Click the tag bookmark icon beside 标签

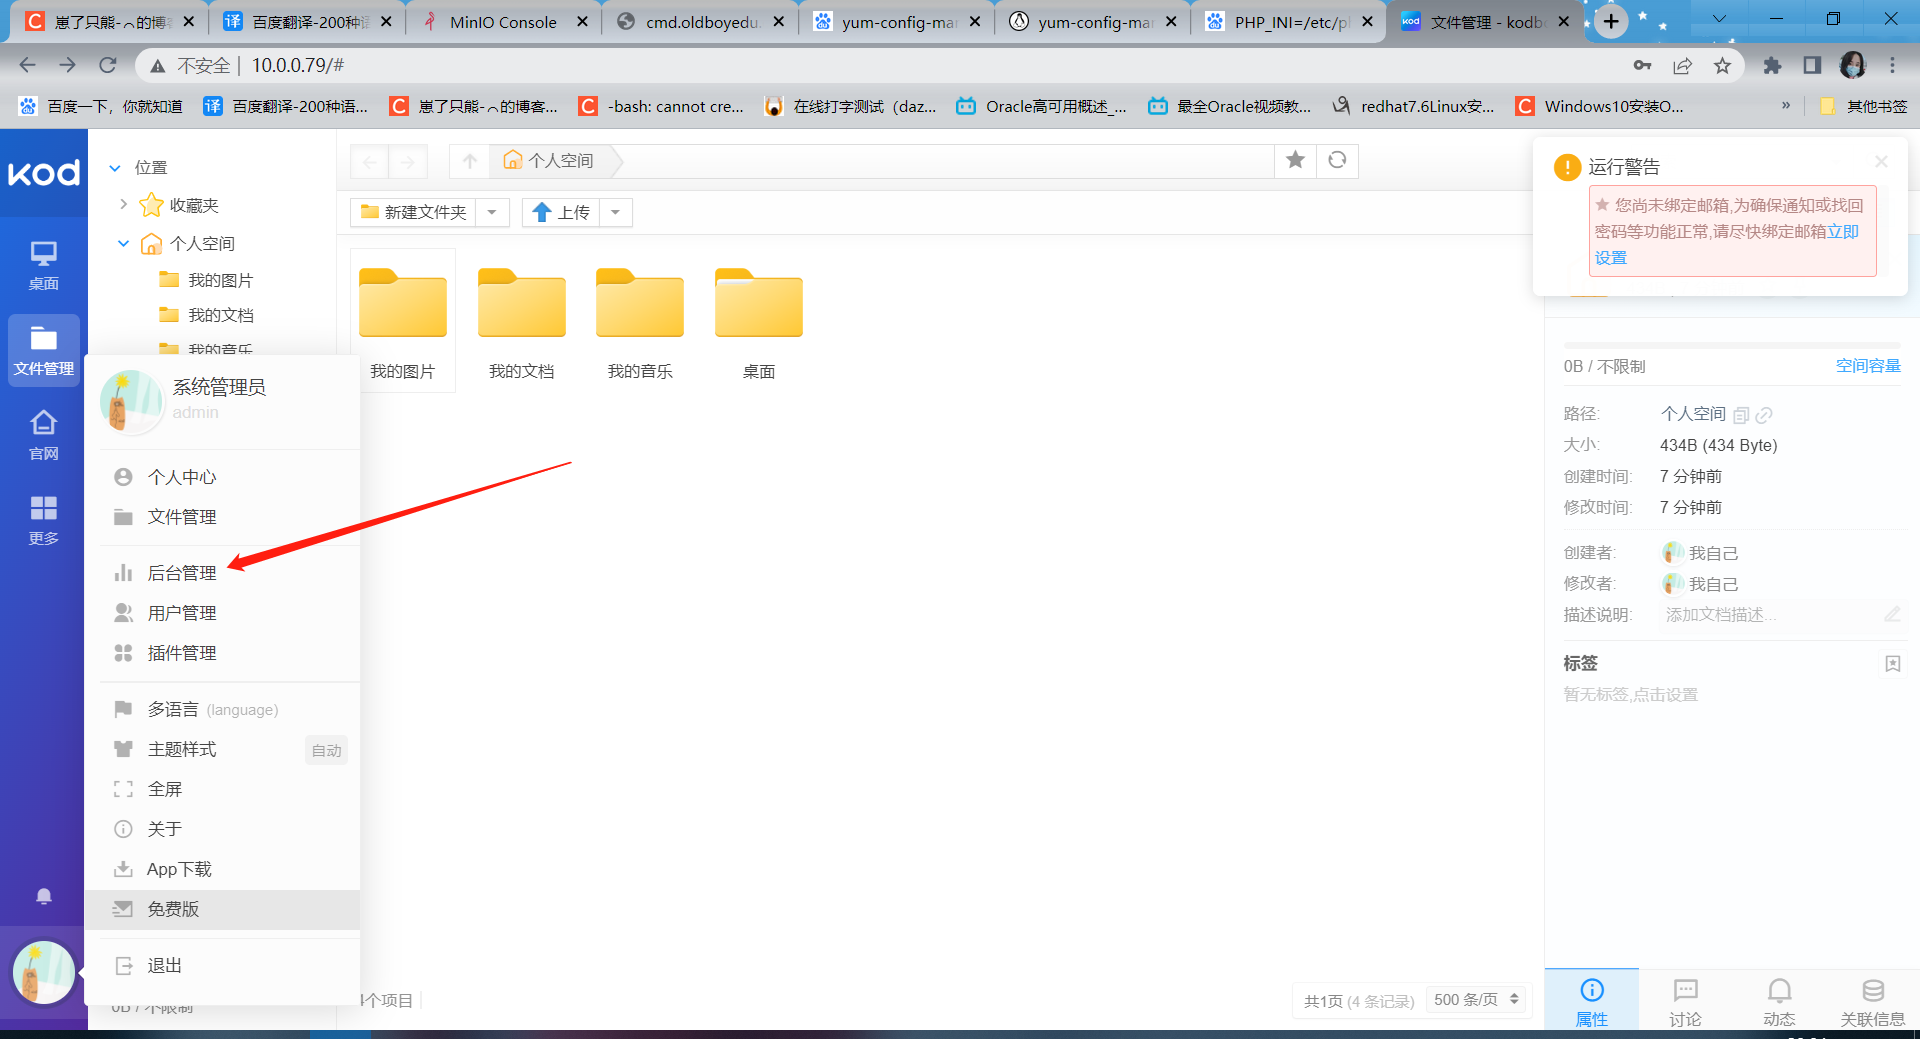click(1892, 664)
